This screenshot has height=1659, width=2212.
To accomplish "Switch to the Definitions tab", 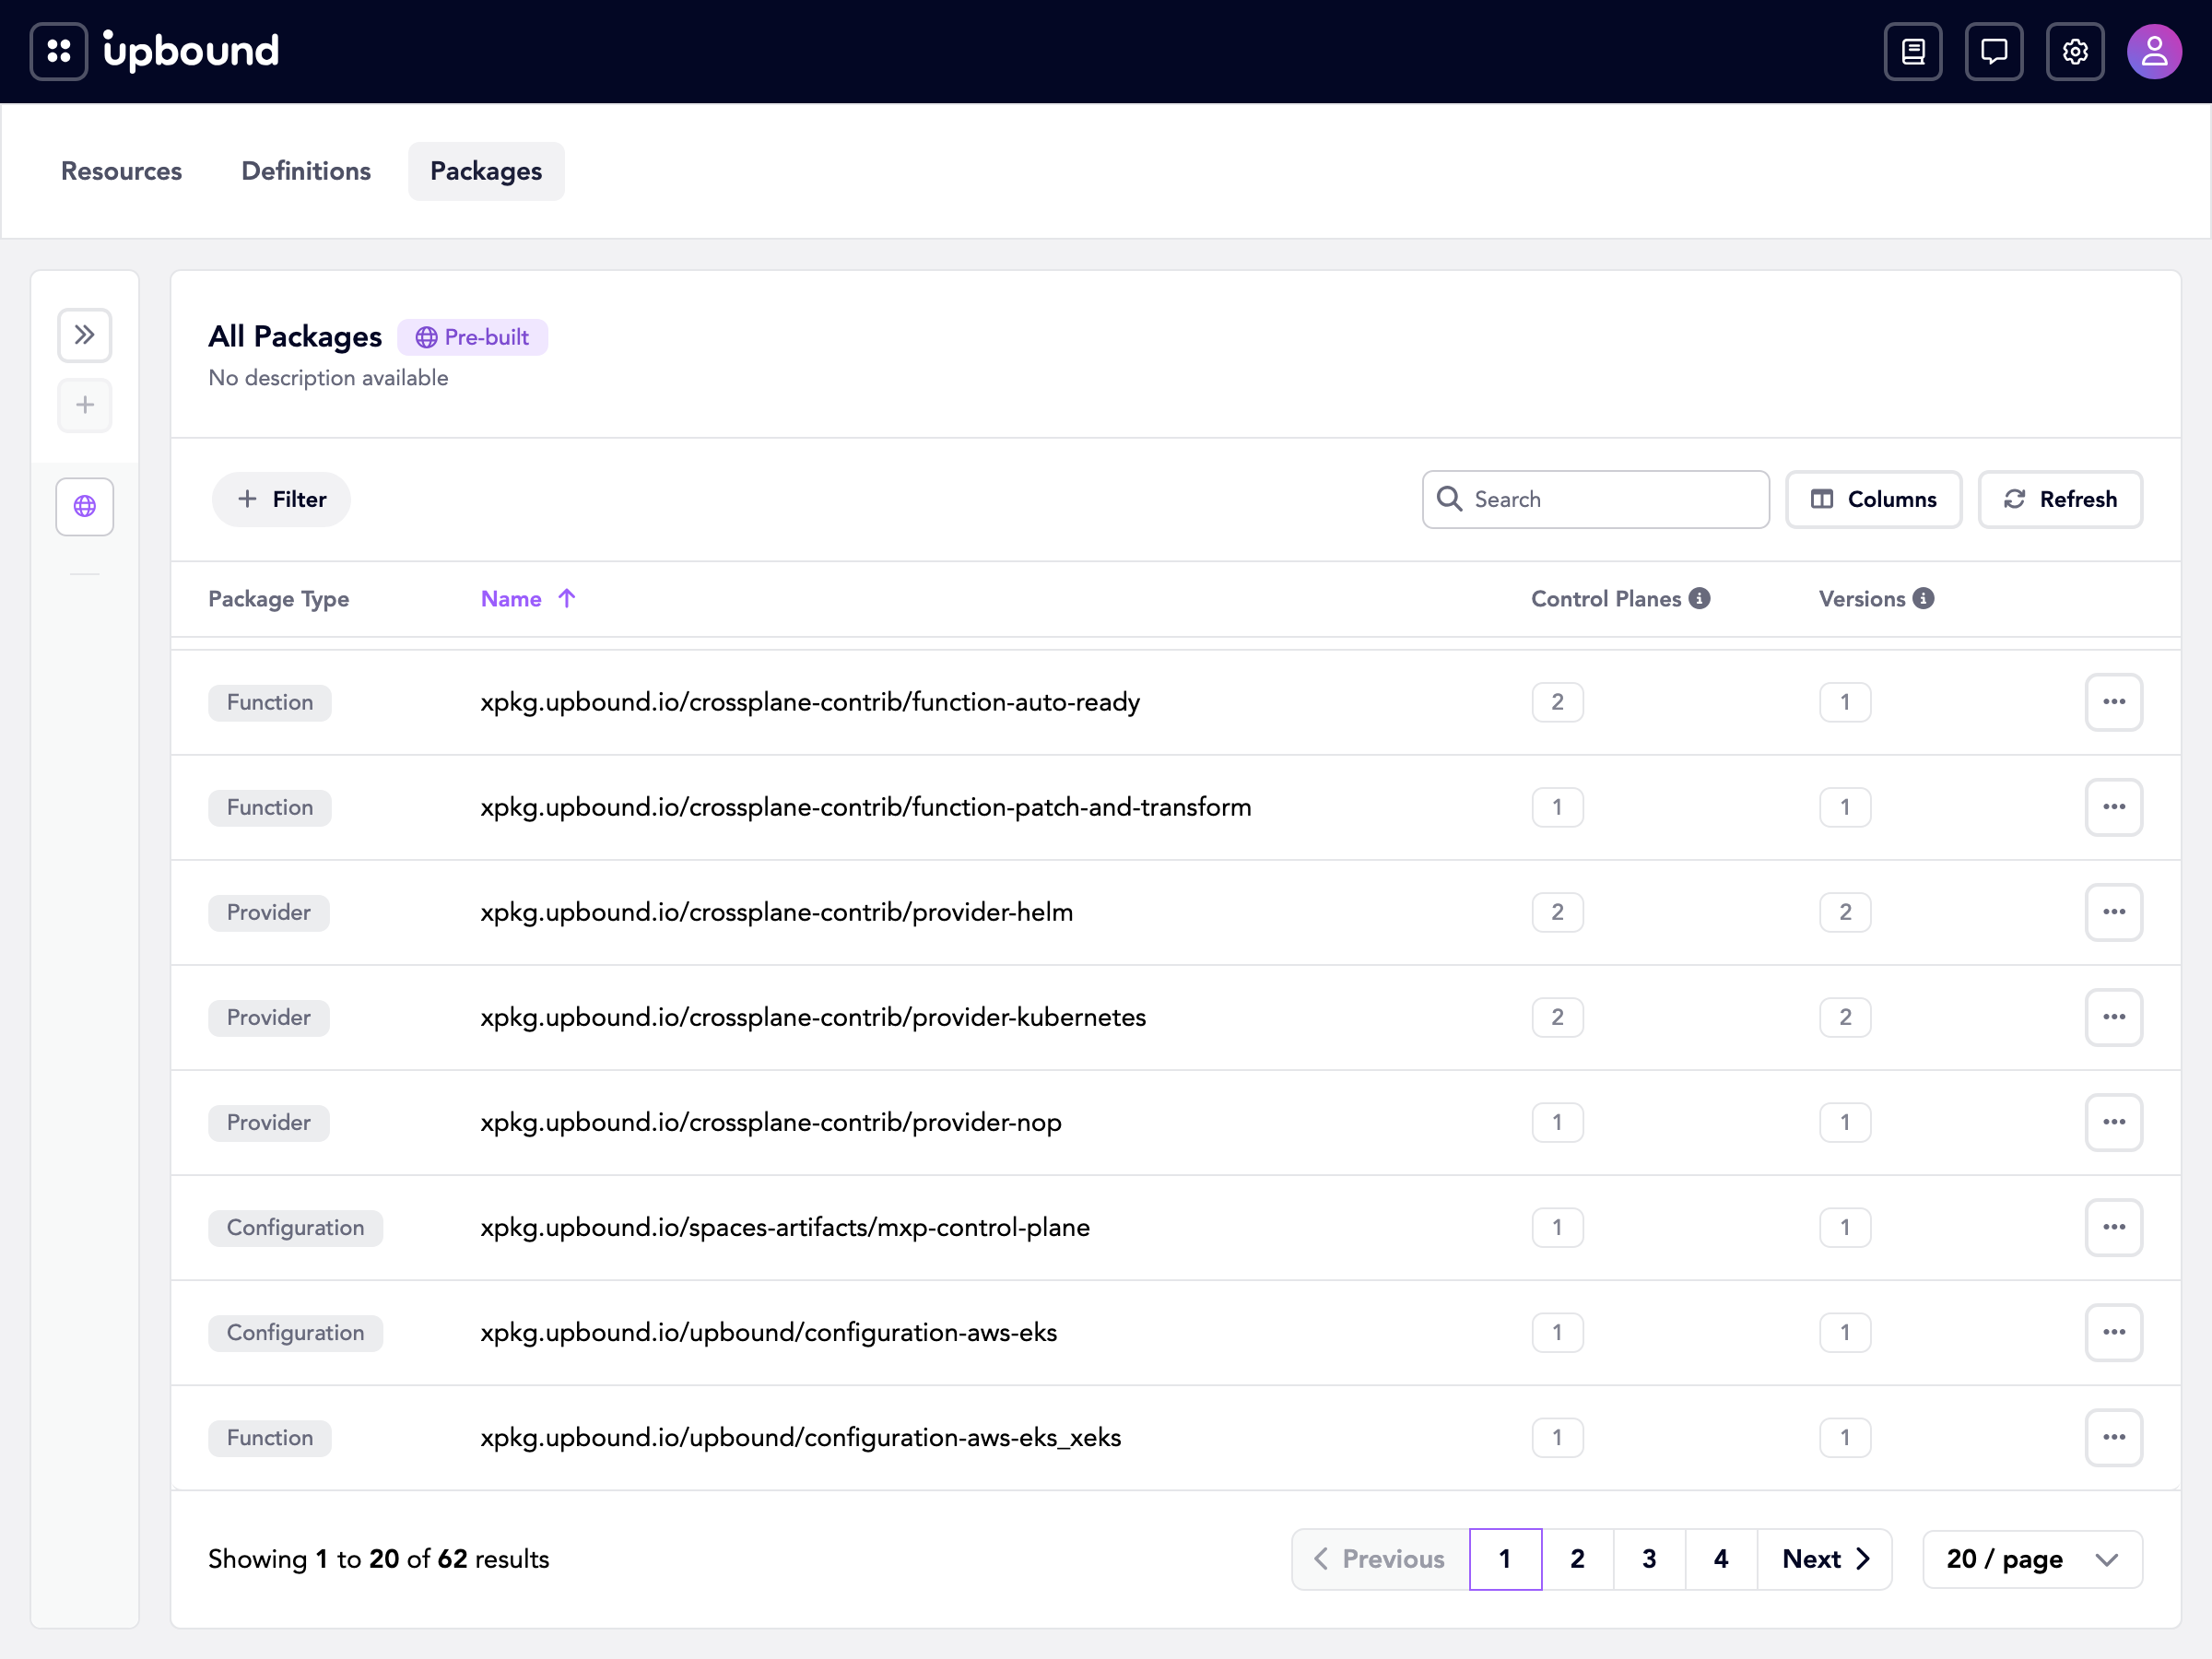I will point(306,171).
